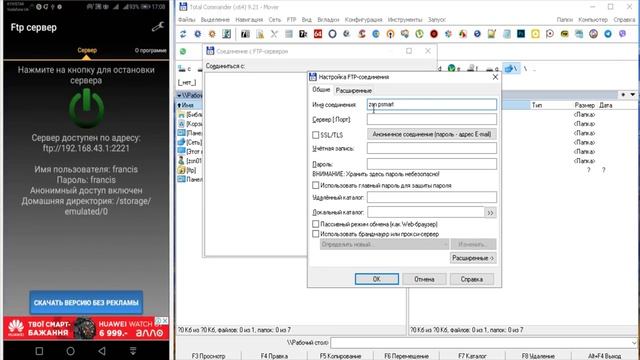Open the Файлы menu
Viewport: 640px width, 360px height.
point(187,20)
